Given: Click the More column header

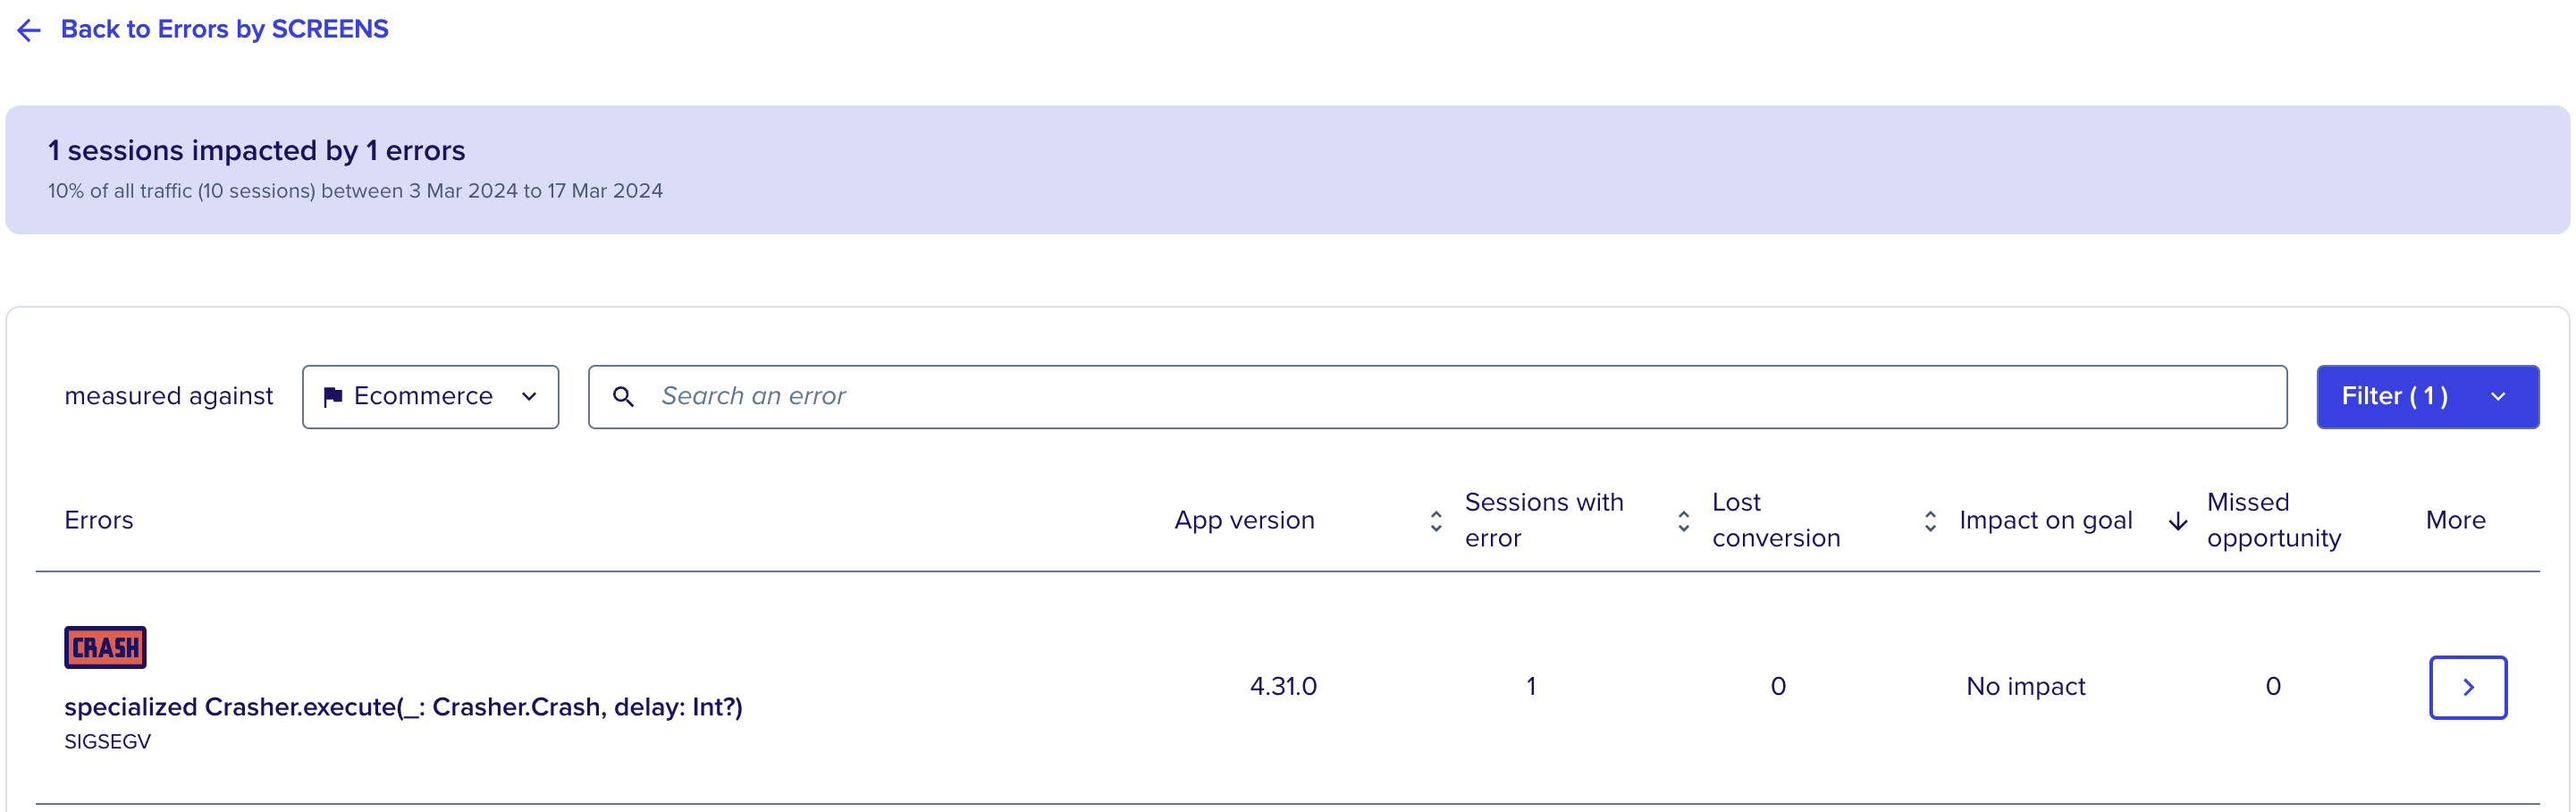Looking at the screenshot, I should [x=2455, y=520].
